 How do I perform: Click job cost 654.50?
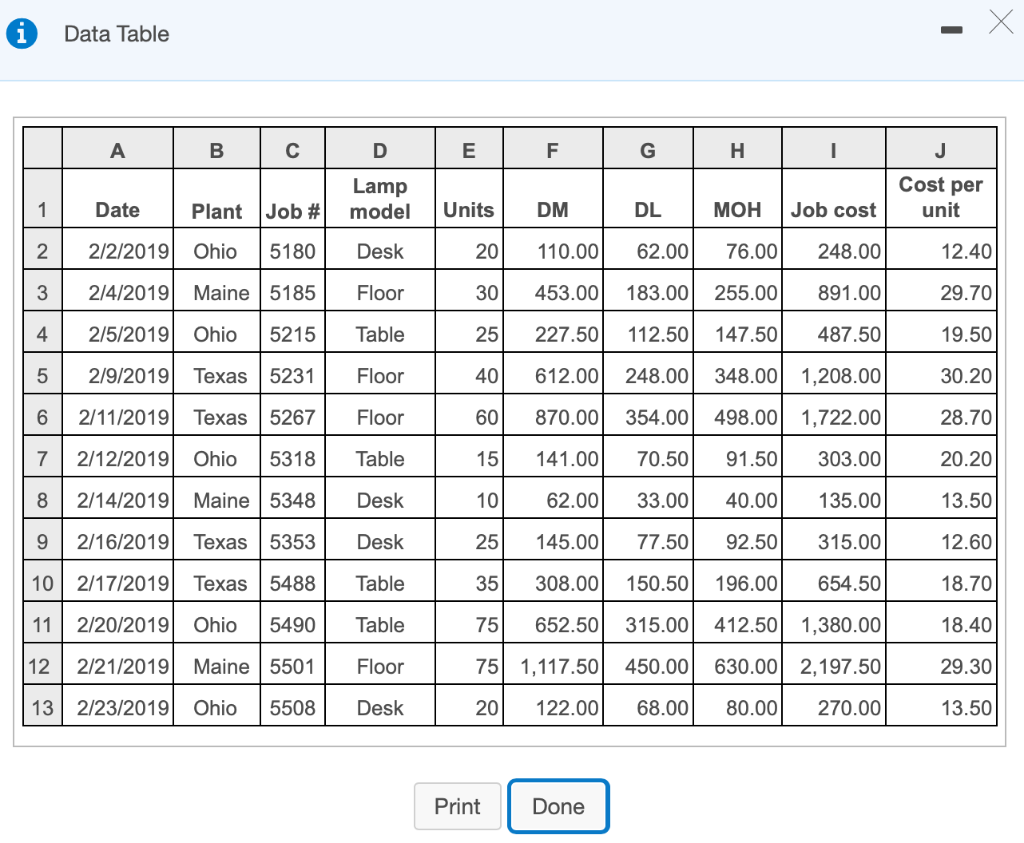pyautogui.click(x=833, y=581)
